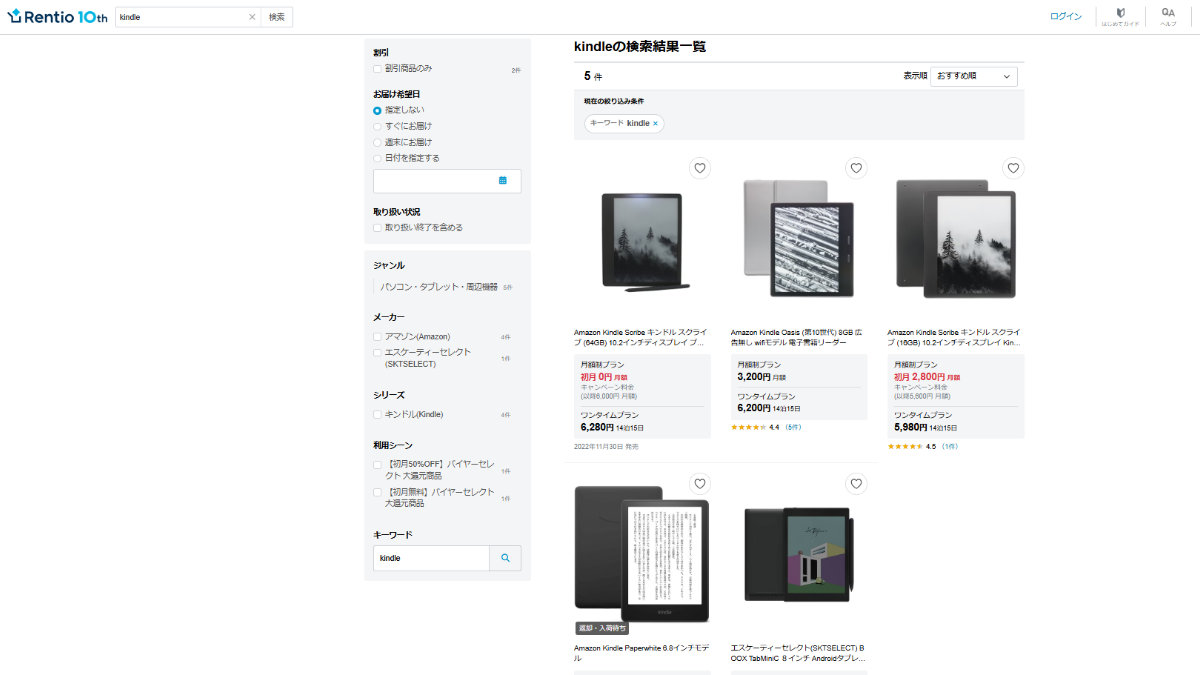Favorite the Kindle Scribe 16GB with heart
This screenshot has height=675, width=1200.
point(1013,168)
